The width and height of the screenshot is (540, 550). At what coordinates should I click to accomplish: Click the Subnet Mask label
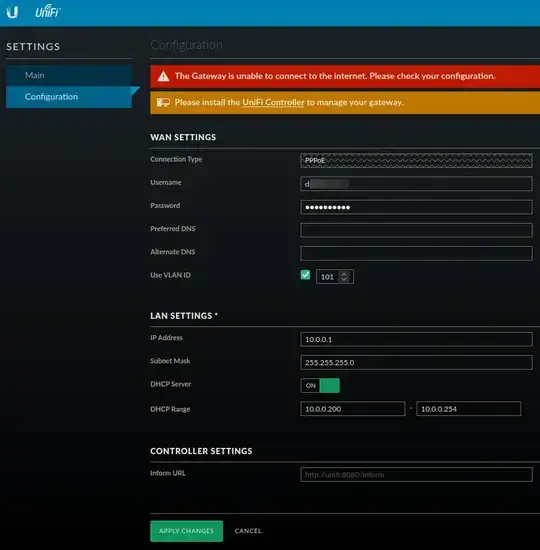pos(170,361)
